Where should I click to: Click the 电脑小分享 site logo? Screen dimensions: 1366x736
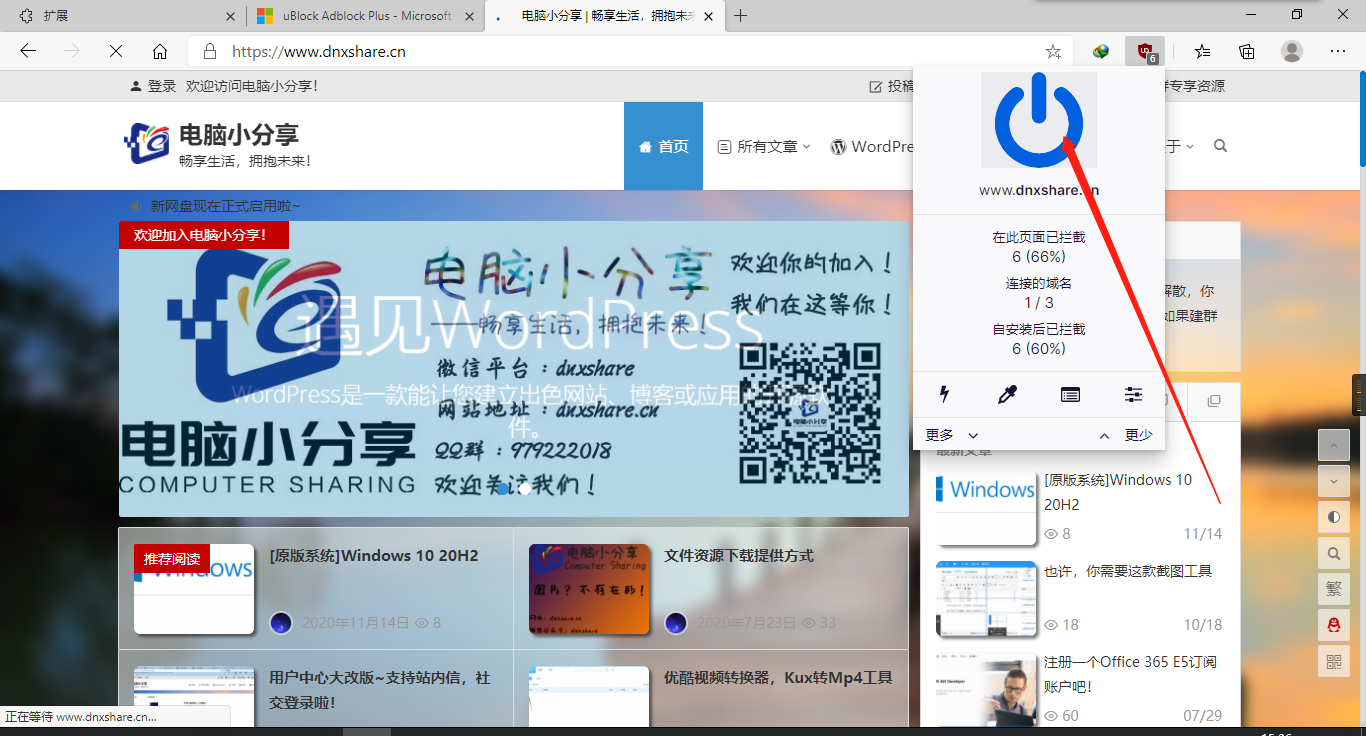click(217, 144)
